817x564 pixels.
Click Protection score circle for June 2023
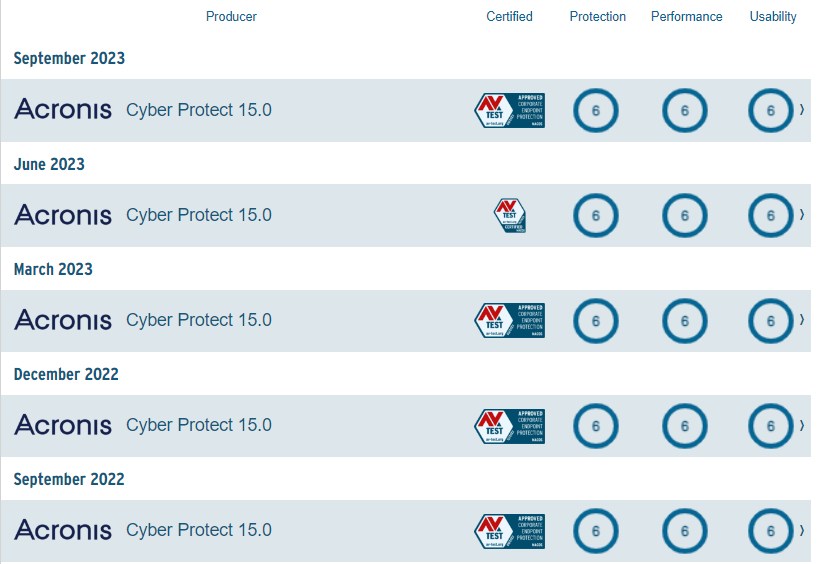coord(596,216)
